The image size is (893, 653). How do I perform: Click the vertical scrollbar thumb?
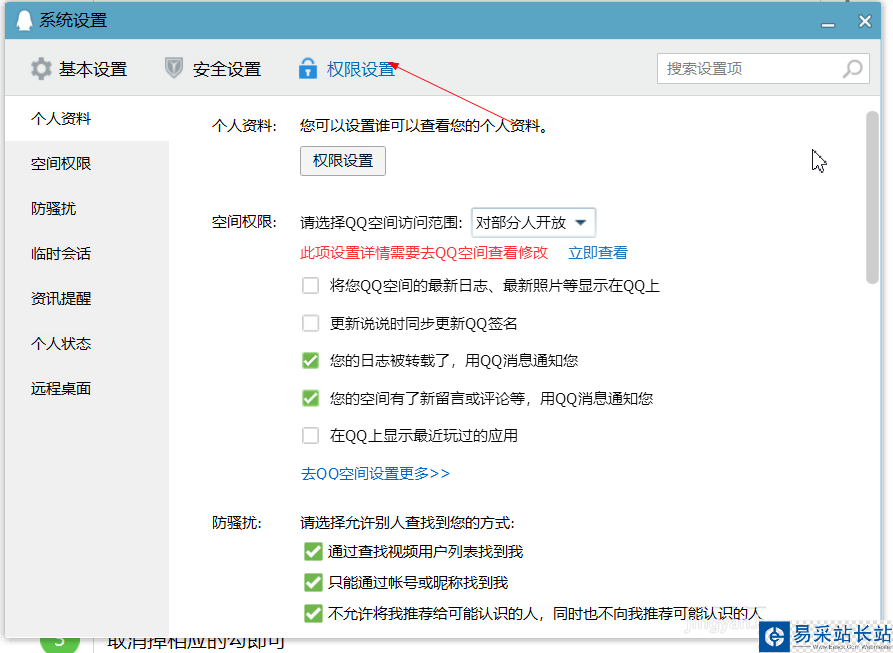click(x=872, y=197)
